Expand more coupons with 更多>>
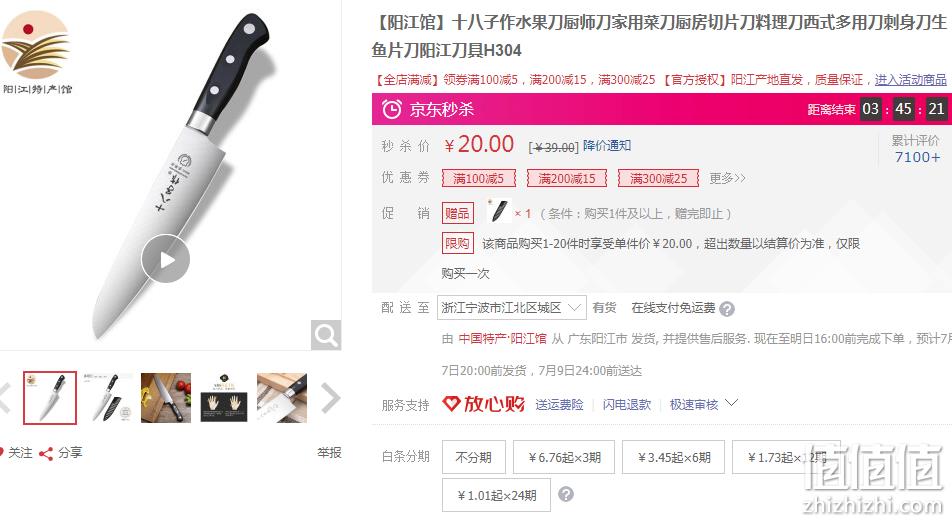This screenshot has width=952, height=523. click(727, 179)
